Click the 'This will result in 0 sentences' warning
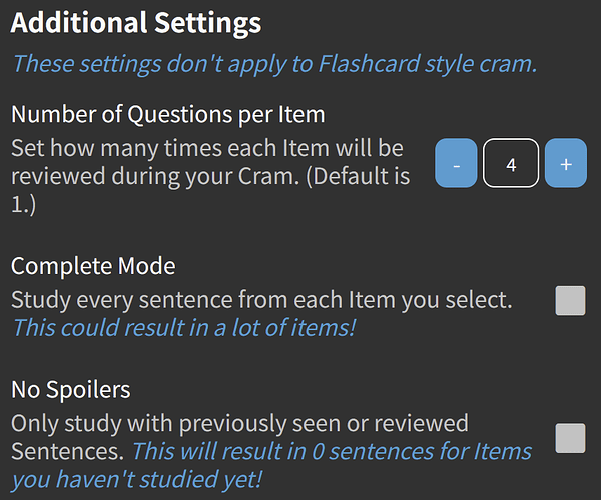 (332, 451)
